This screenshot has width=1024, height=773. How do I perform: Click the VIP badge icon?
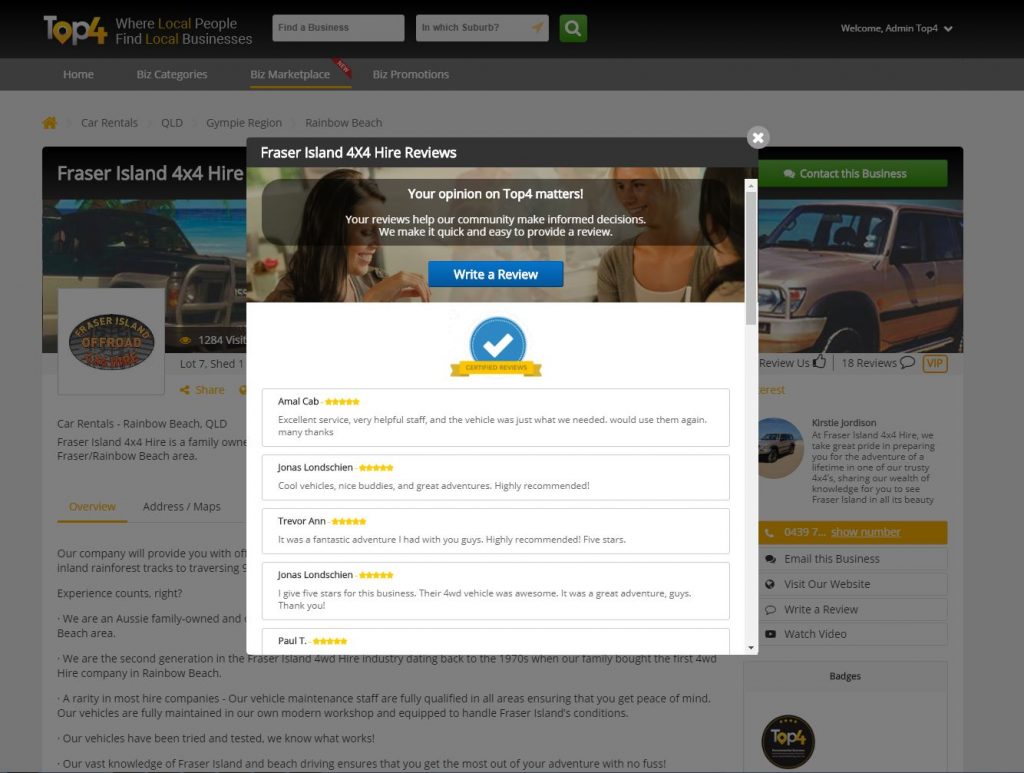pyautogui.click(x=934, y=363)
